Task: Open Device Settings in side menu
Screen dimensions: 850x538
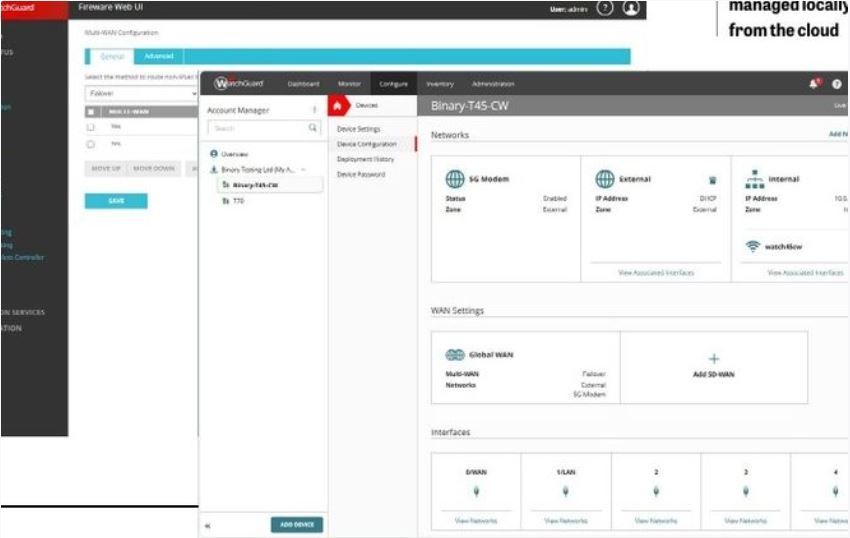Action: (x=358, y=129)
